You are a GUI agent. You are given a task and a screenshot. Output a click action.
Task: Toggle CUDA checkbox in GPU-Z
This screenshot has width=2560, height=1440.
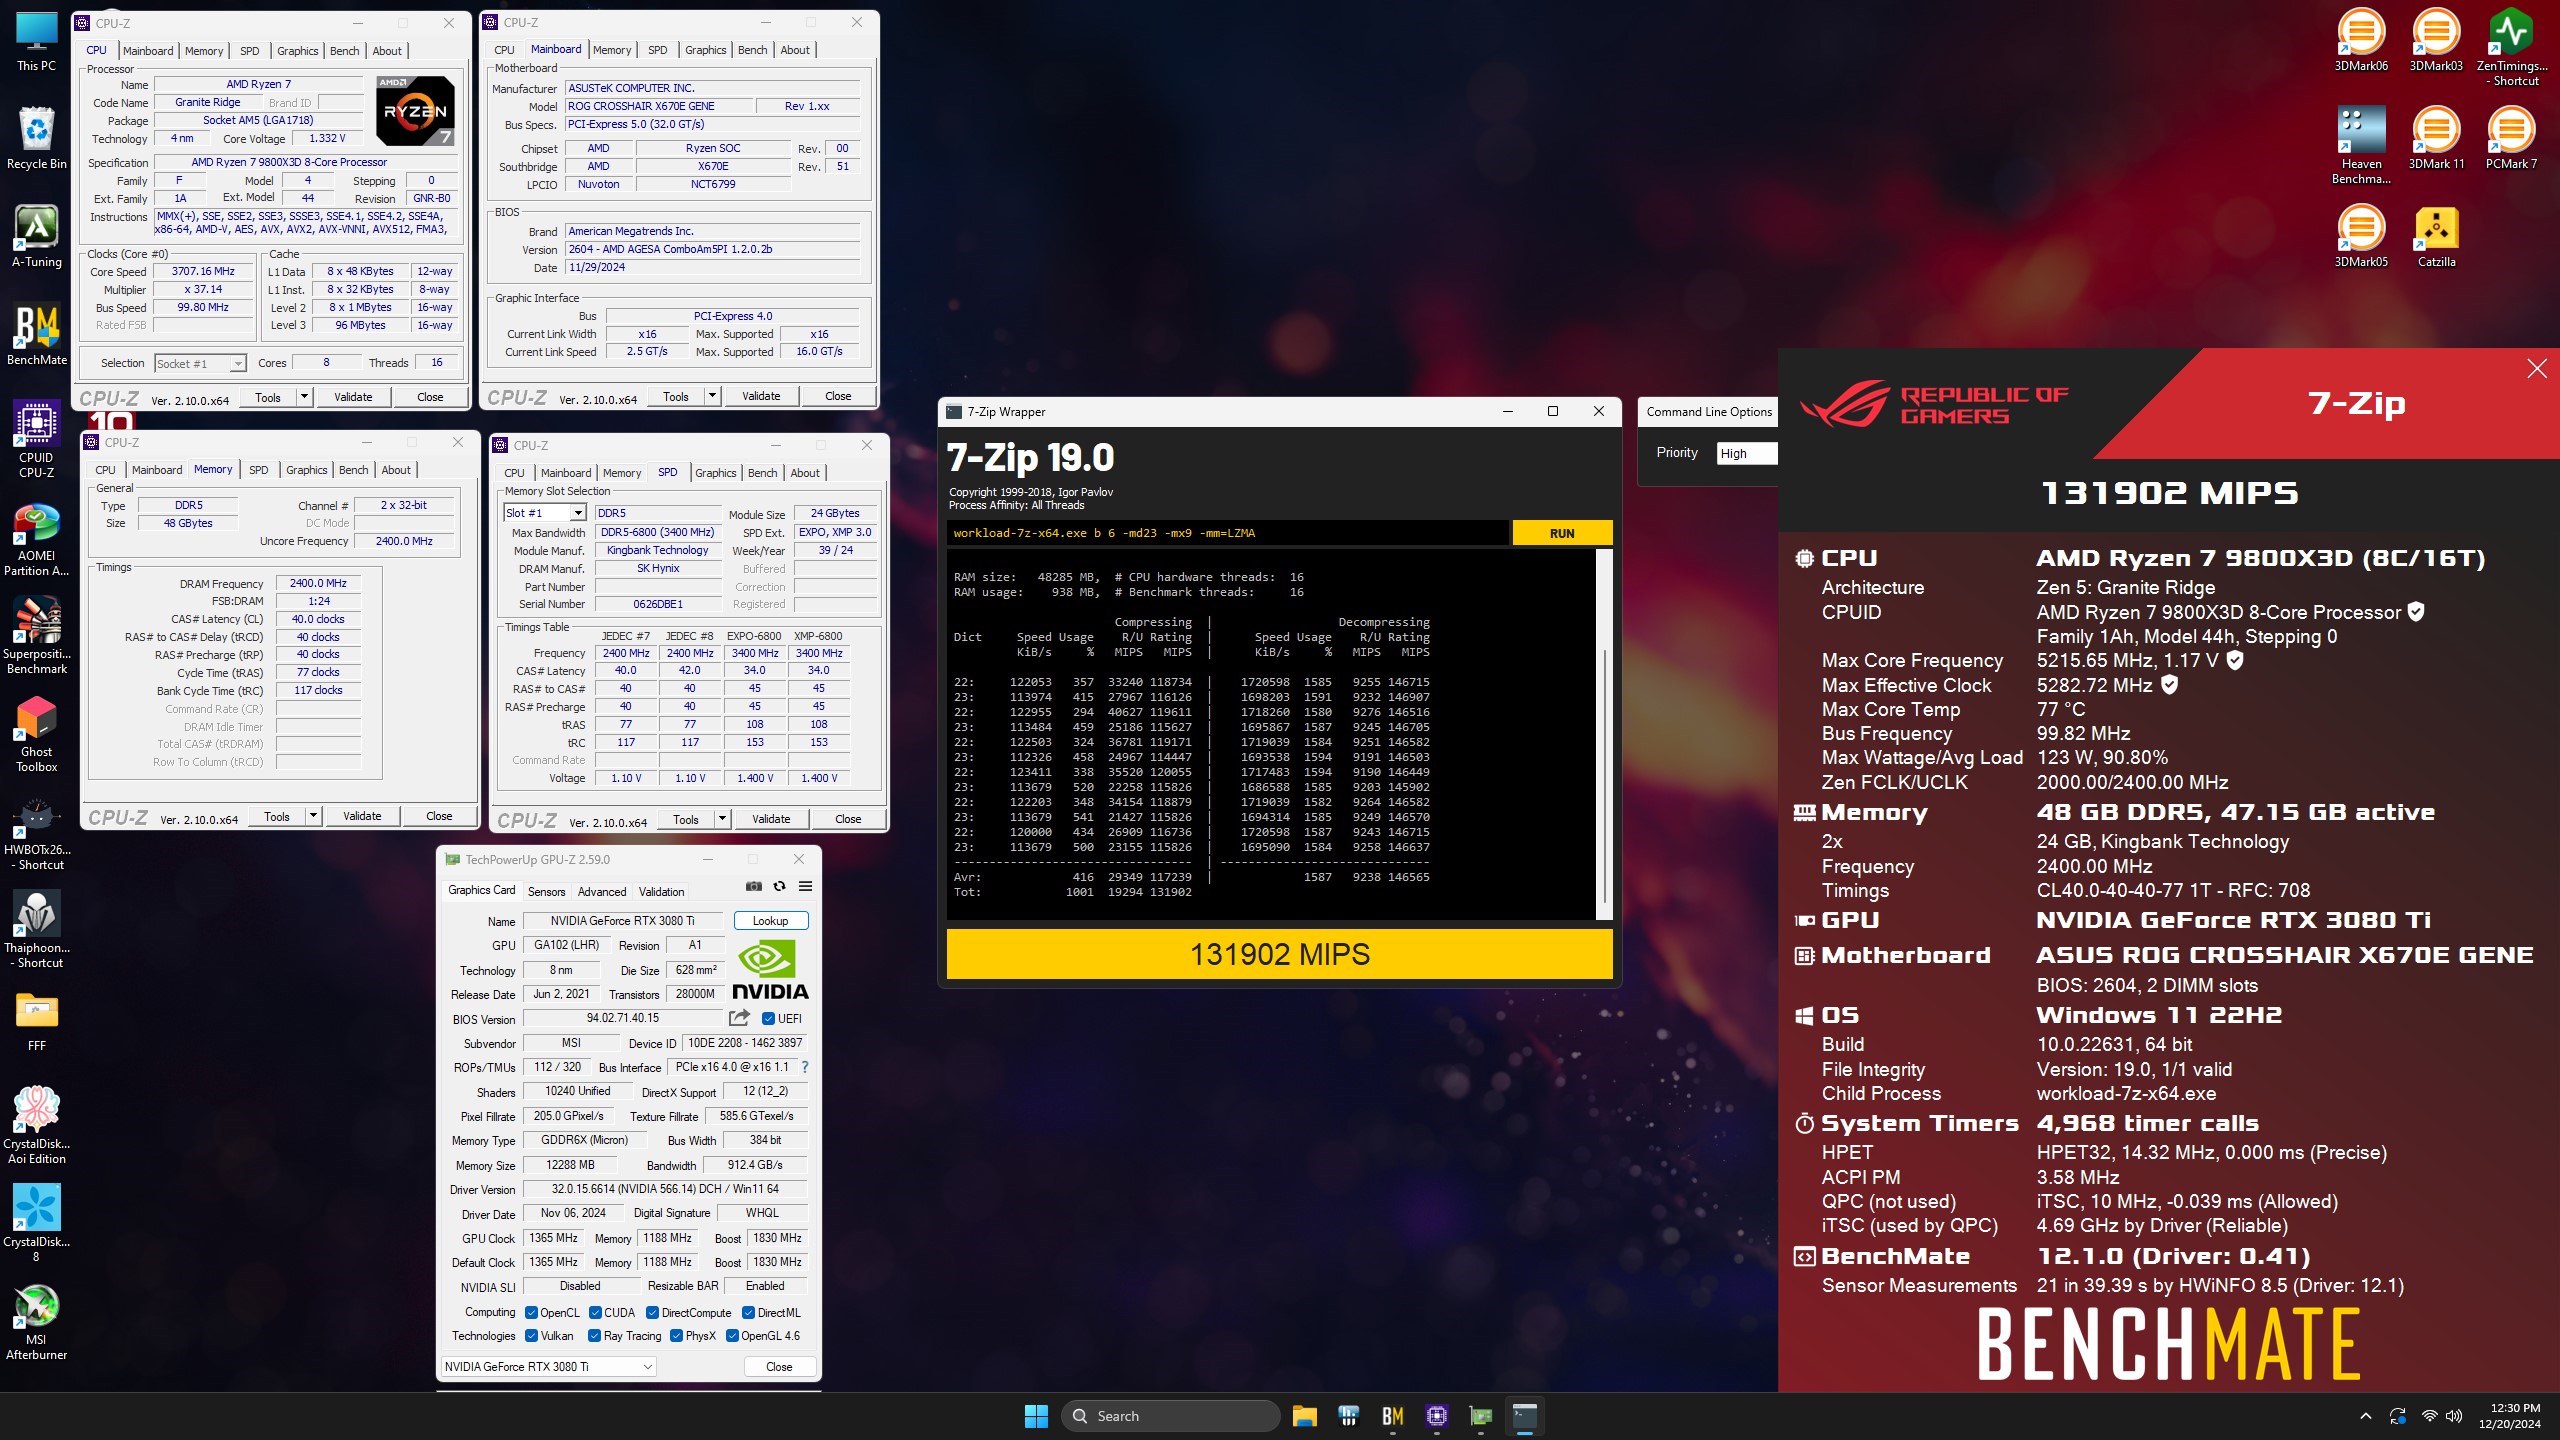click(595, 1313)
